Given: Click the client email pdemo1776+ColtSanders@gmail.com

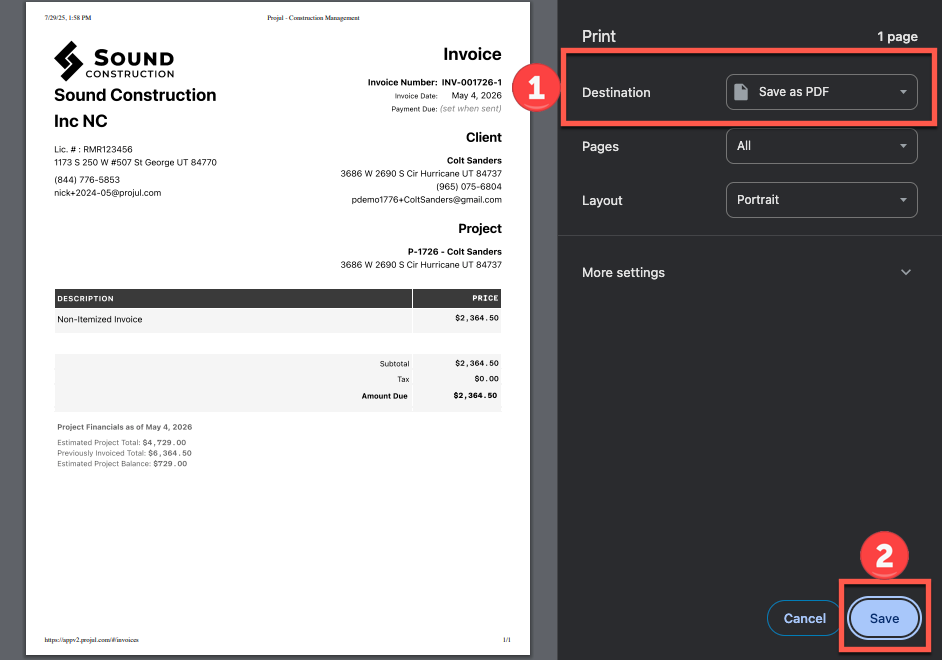Looking at the screenshot, I should 426,200.
